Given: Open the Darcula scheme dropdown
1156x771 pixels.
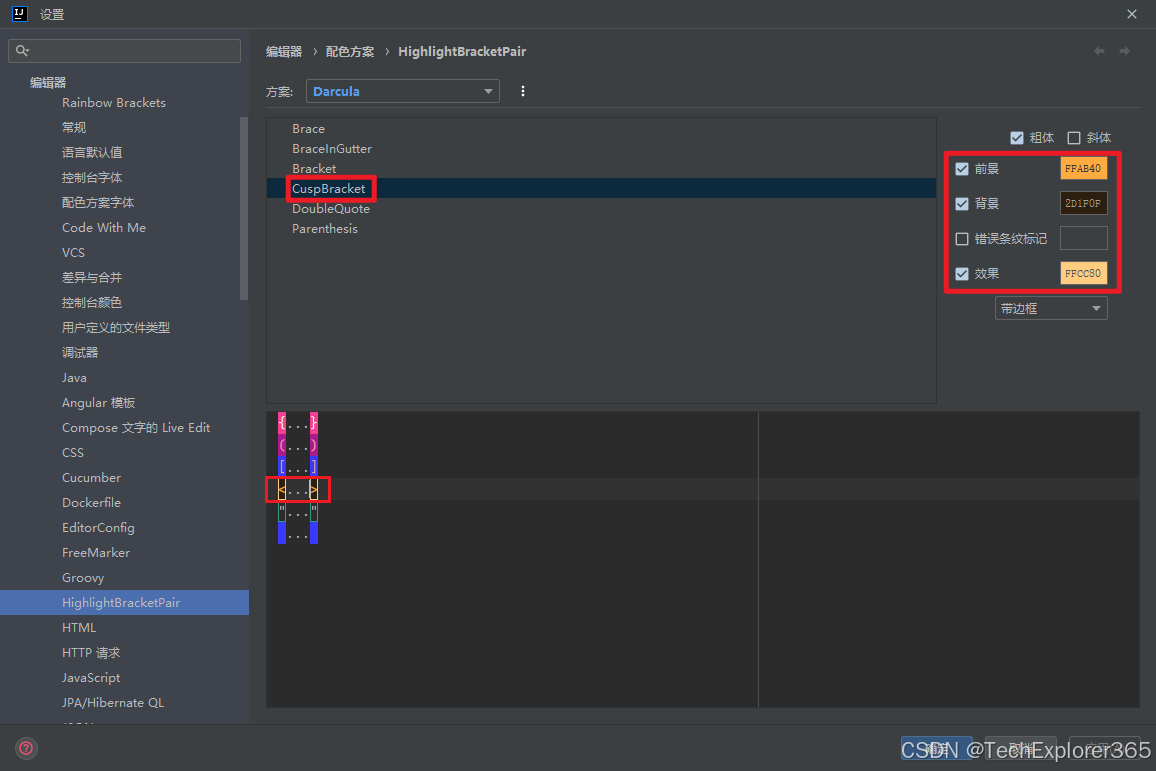Looking at the screenshot, I should pos(403,91).
